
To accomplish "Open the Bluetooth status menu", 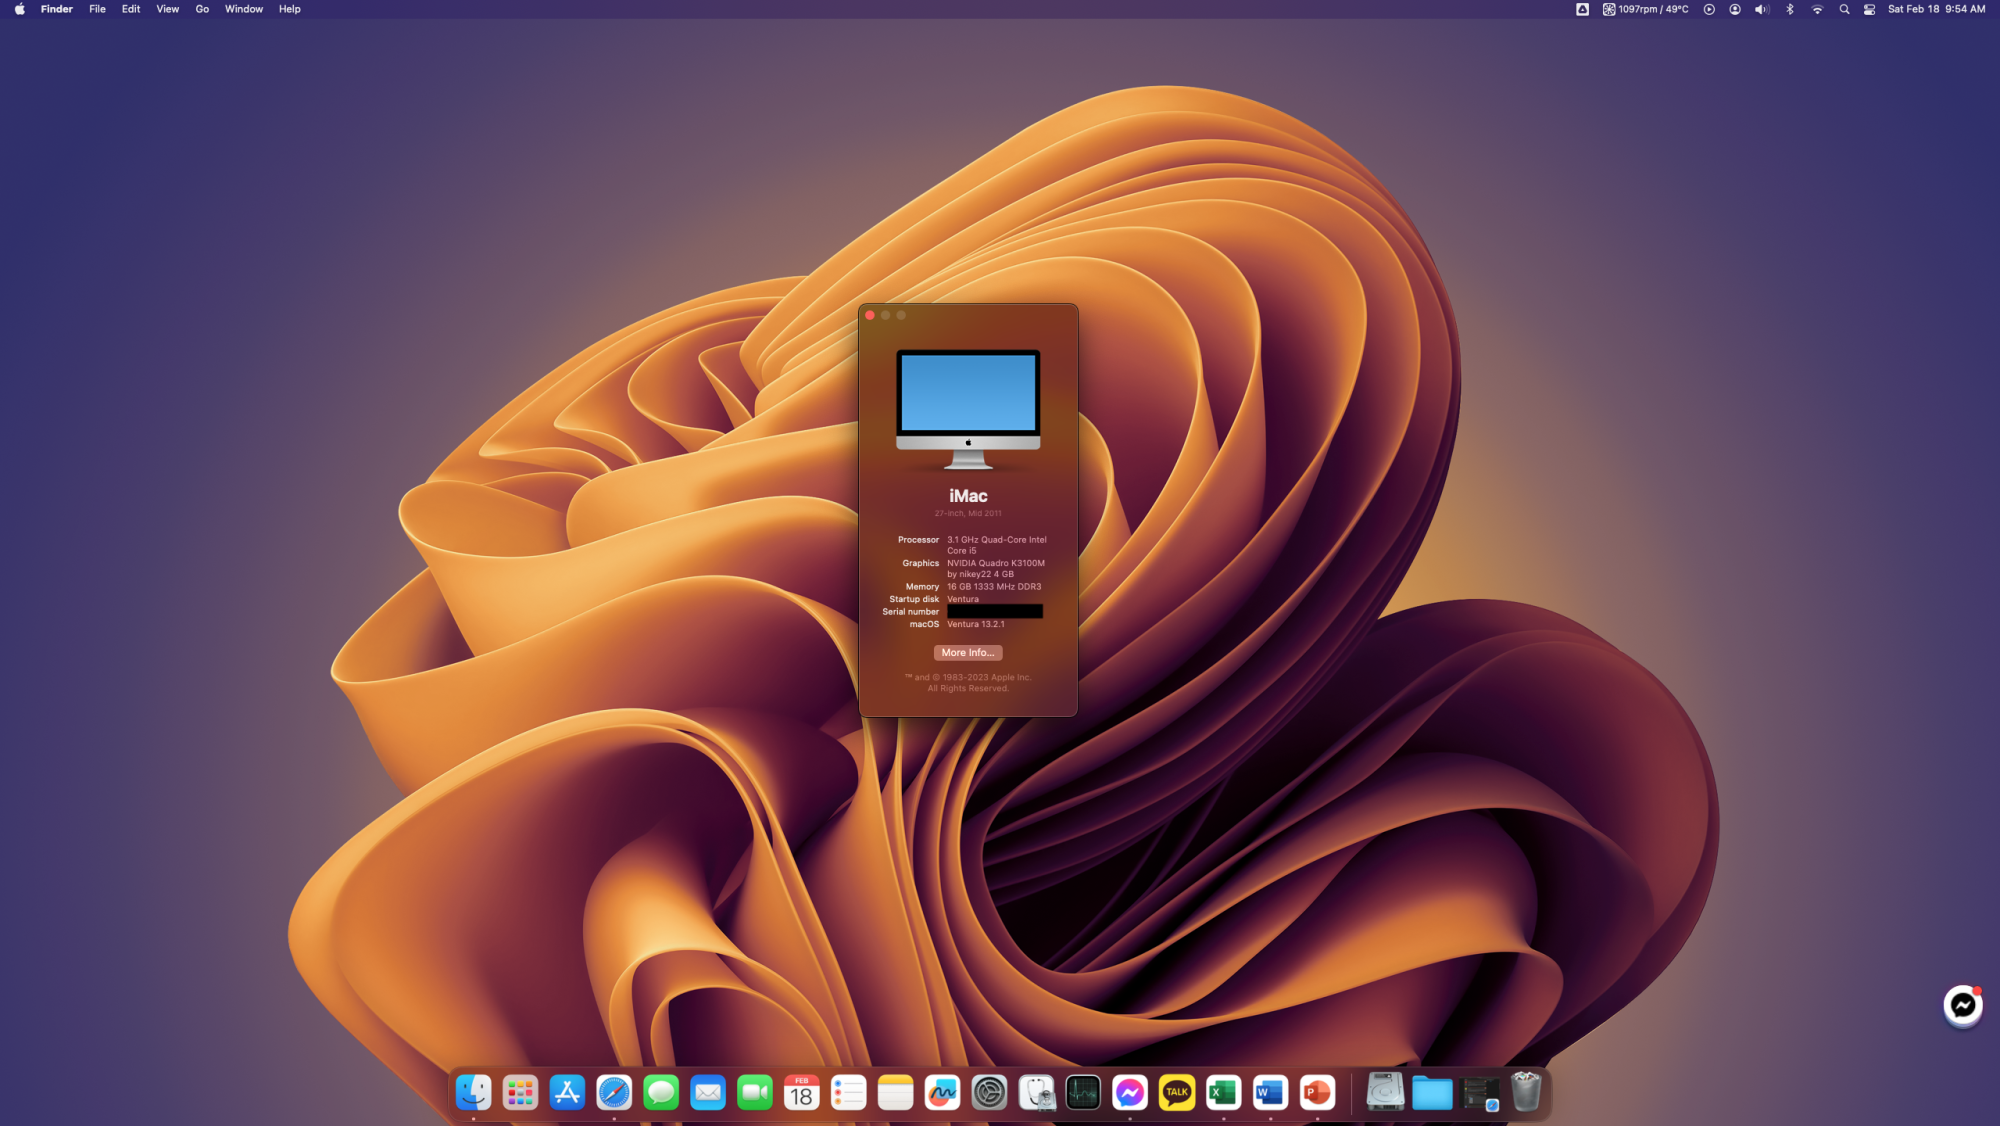I will tap(1790, 9).
